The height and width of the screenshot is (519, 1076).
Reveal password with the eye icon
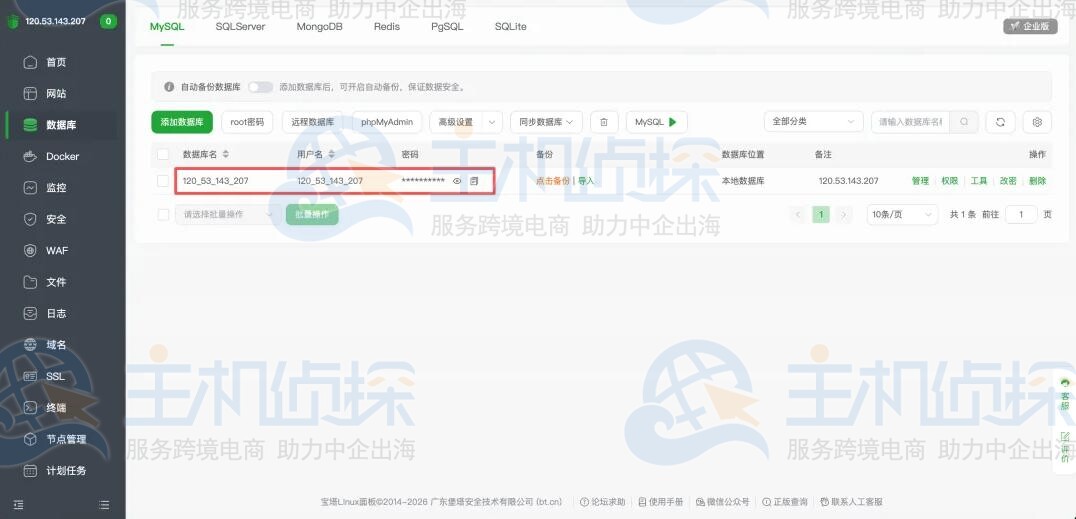pyautogui.click(x=457, y=181)
